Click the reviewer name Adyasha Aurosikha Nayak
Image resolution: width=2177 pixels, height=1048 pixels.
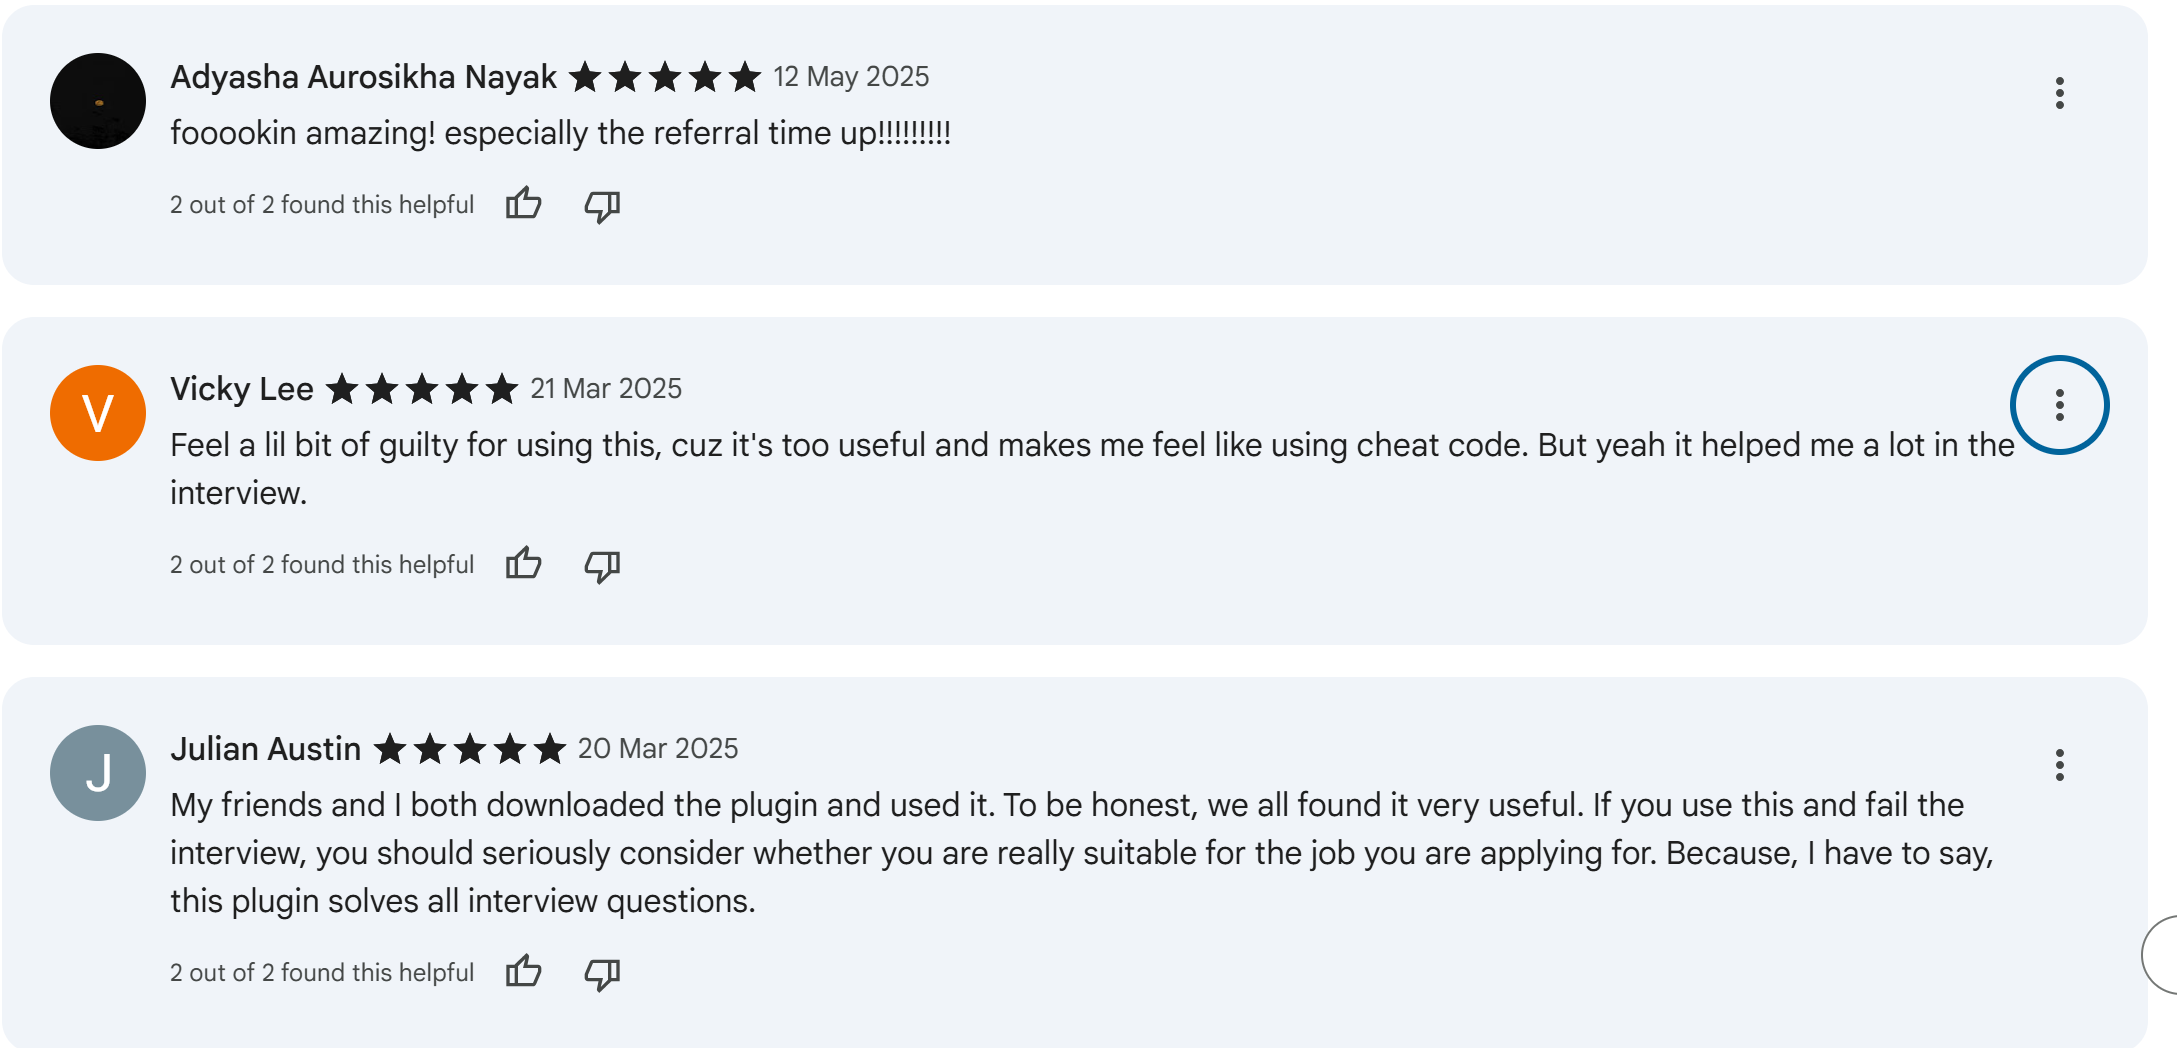click(363, 77)
